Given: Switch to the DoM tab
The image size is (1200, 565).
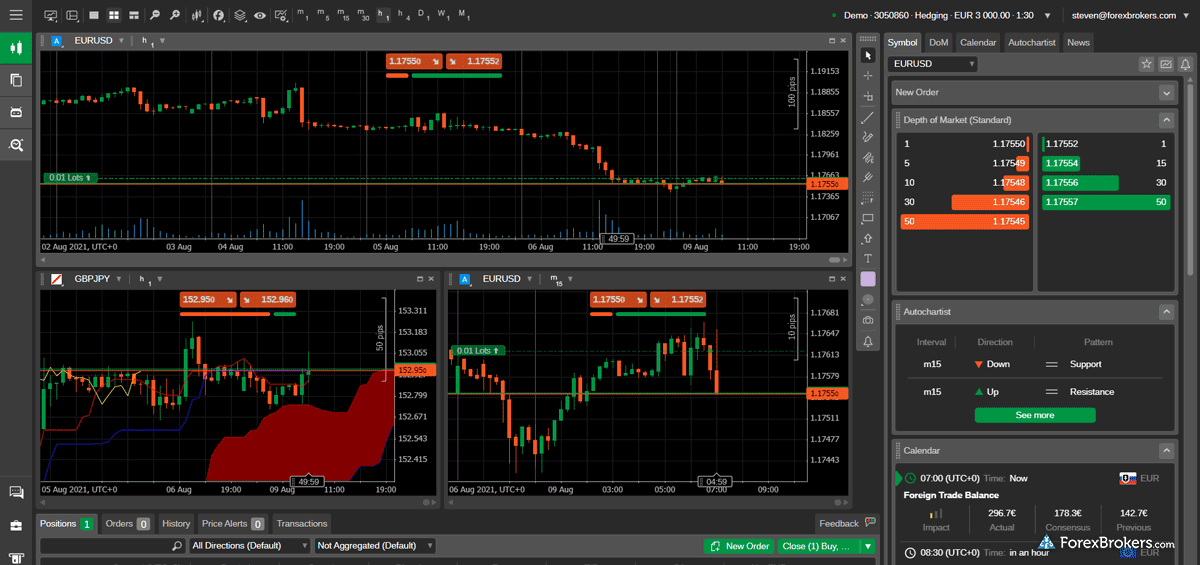Looking at the screenshot, I should click(x=938, y=42).
